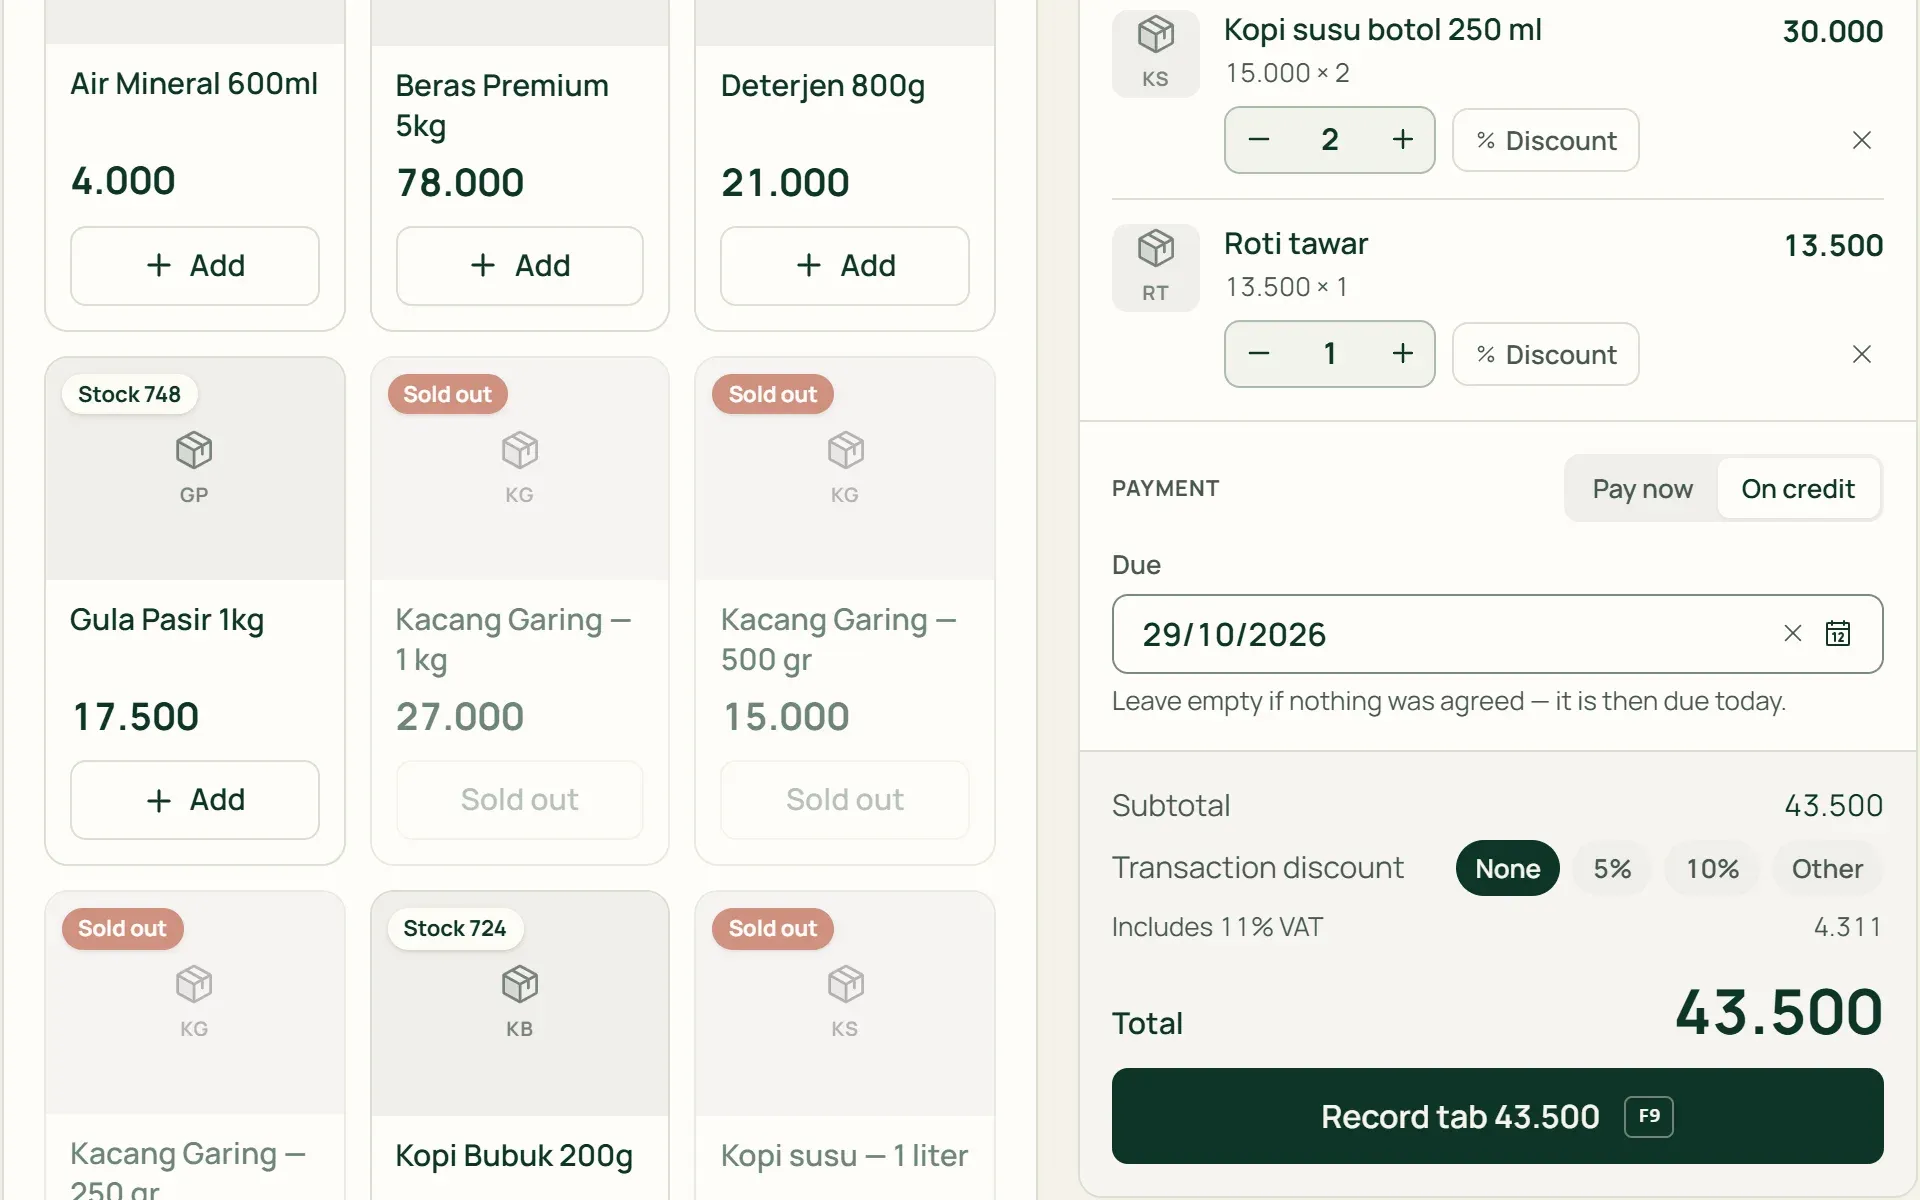Increase Kopi susu botol quantity with plus

tap(1403, 140)
